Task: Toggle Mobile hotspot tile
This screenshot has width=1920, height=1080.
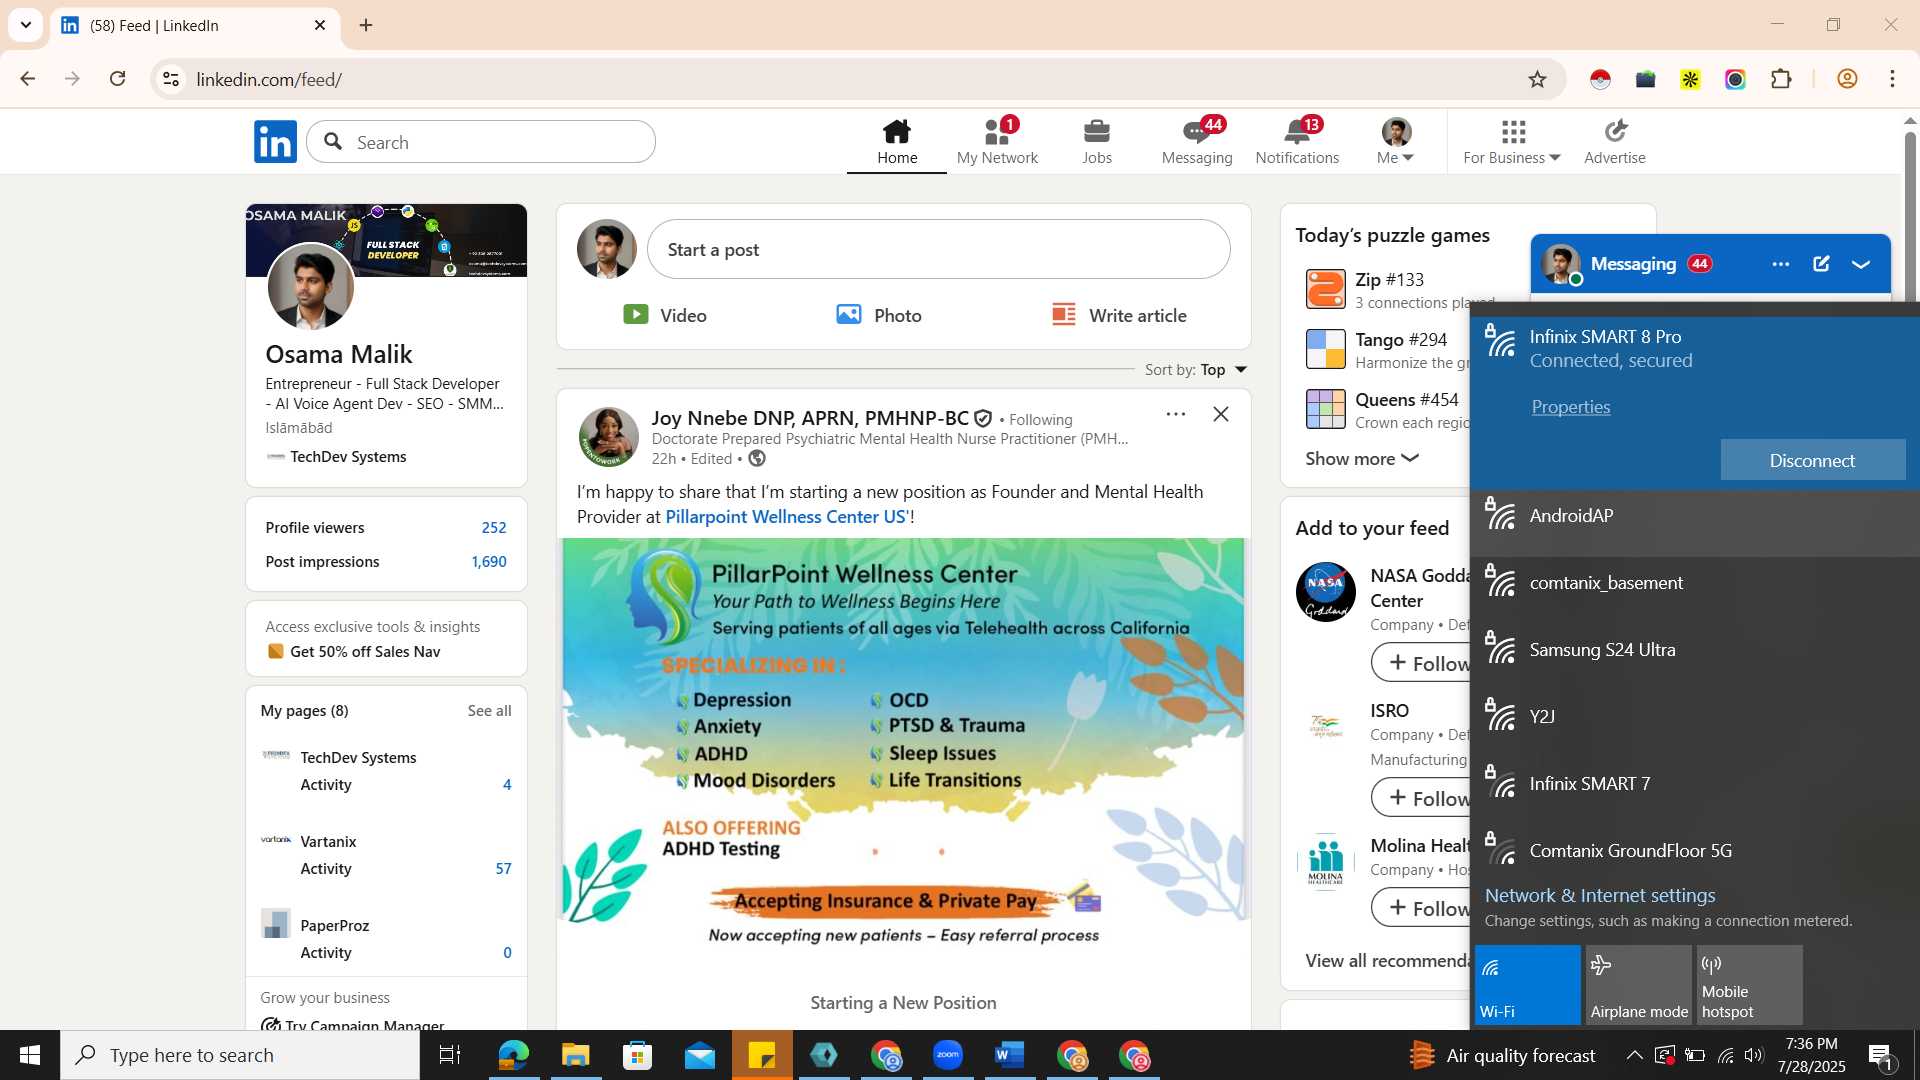Action: click(1749, 985)
